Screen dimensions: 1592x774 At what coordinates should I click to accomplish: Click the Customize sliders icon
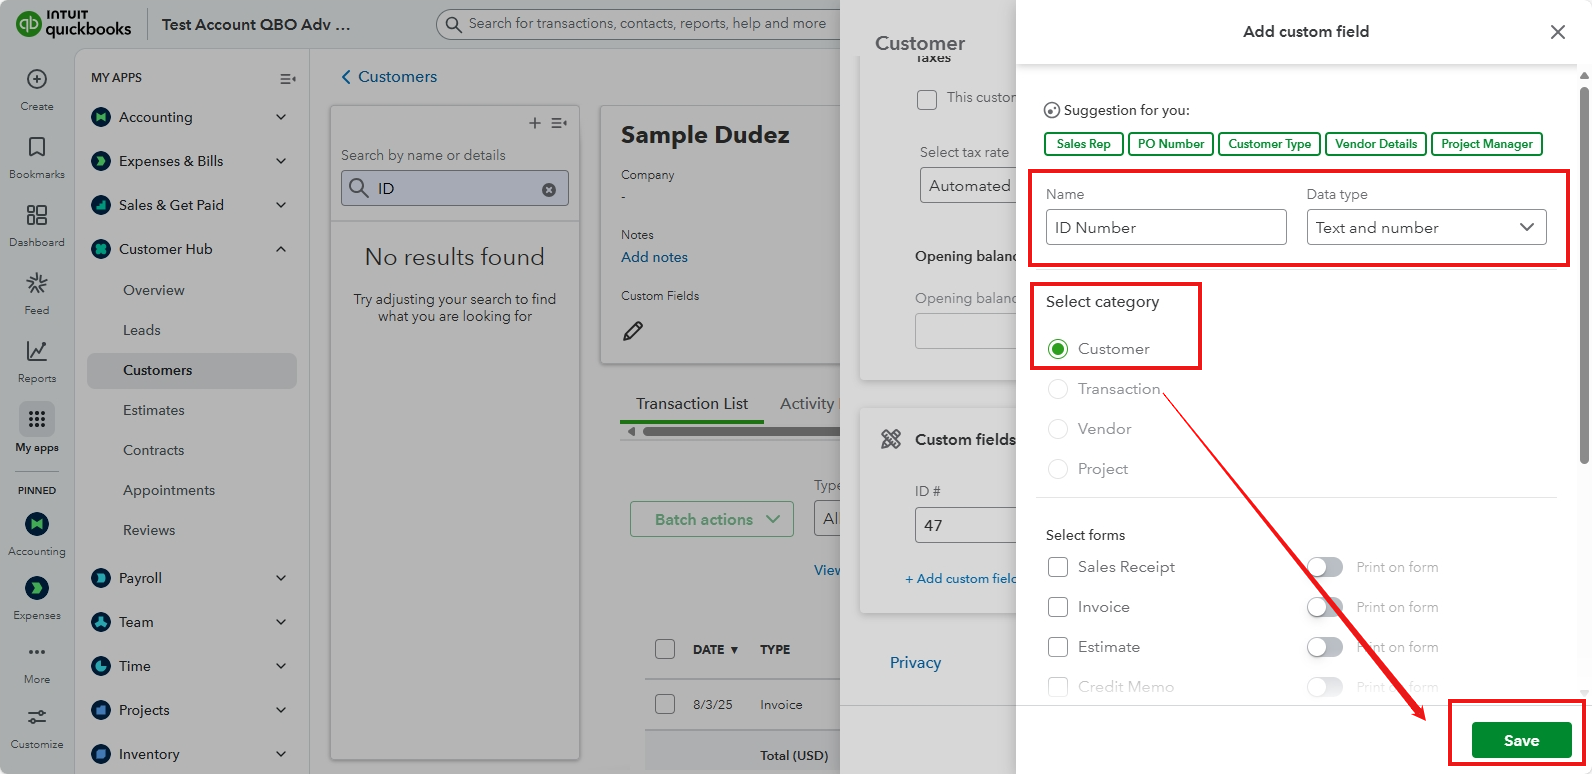(37, 718)
